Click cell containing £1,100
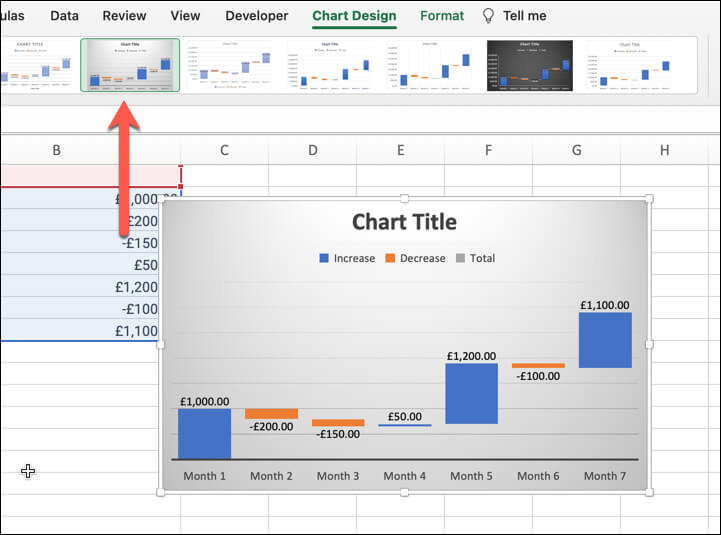 coord(80,331)
